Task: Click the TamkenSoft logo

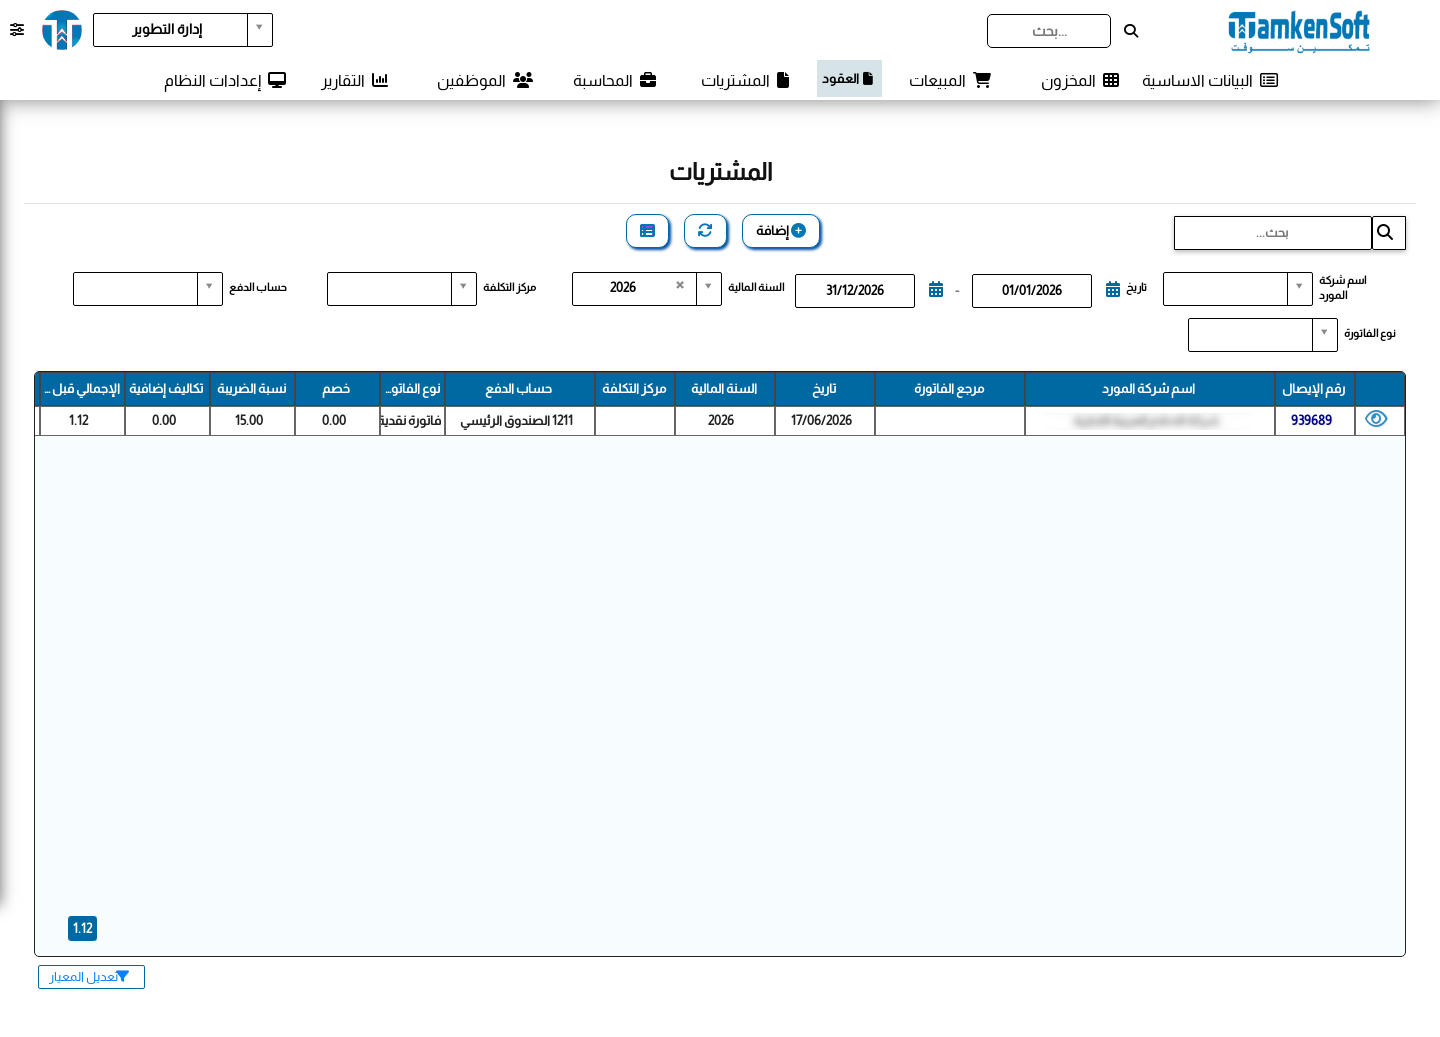Action: point(1299,31)
